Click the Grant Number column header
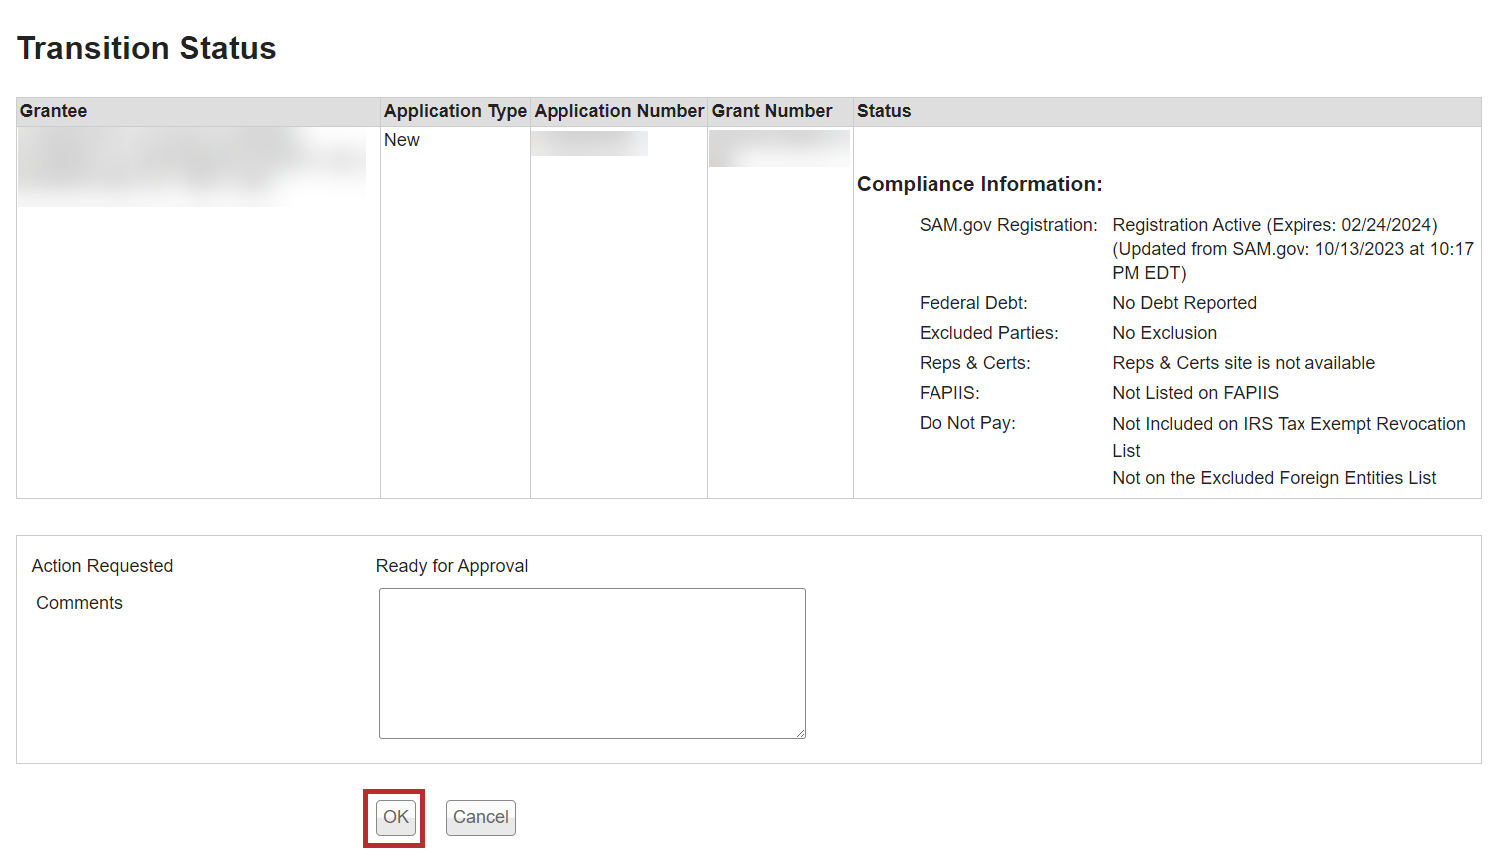The width and height of the screenshot is (1491, 862). pos(772,111)
